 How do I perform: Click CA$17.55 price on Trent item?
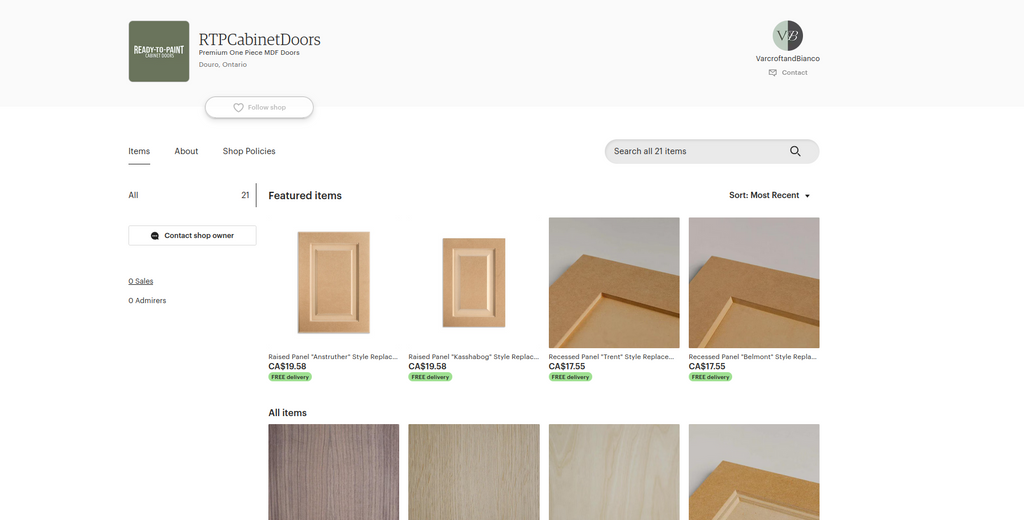tap(567, 366)
